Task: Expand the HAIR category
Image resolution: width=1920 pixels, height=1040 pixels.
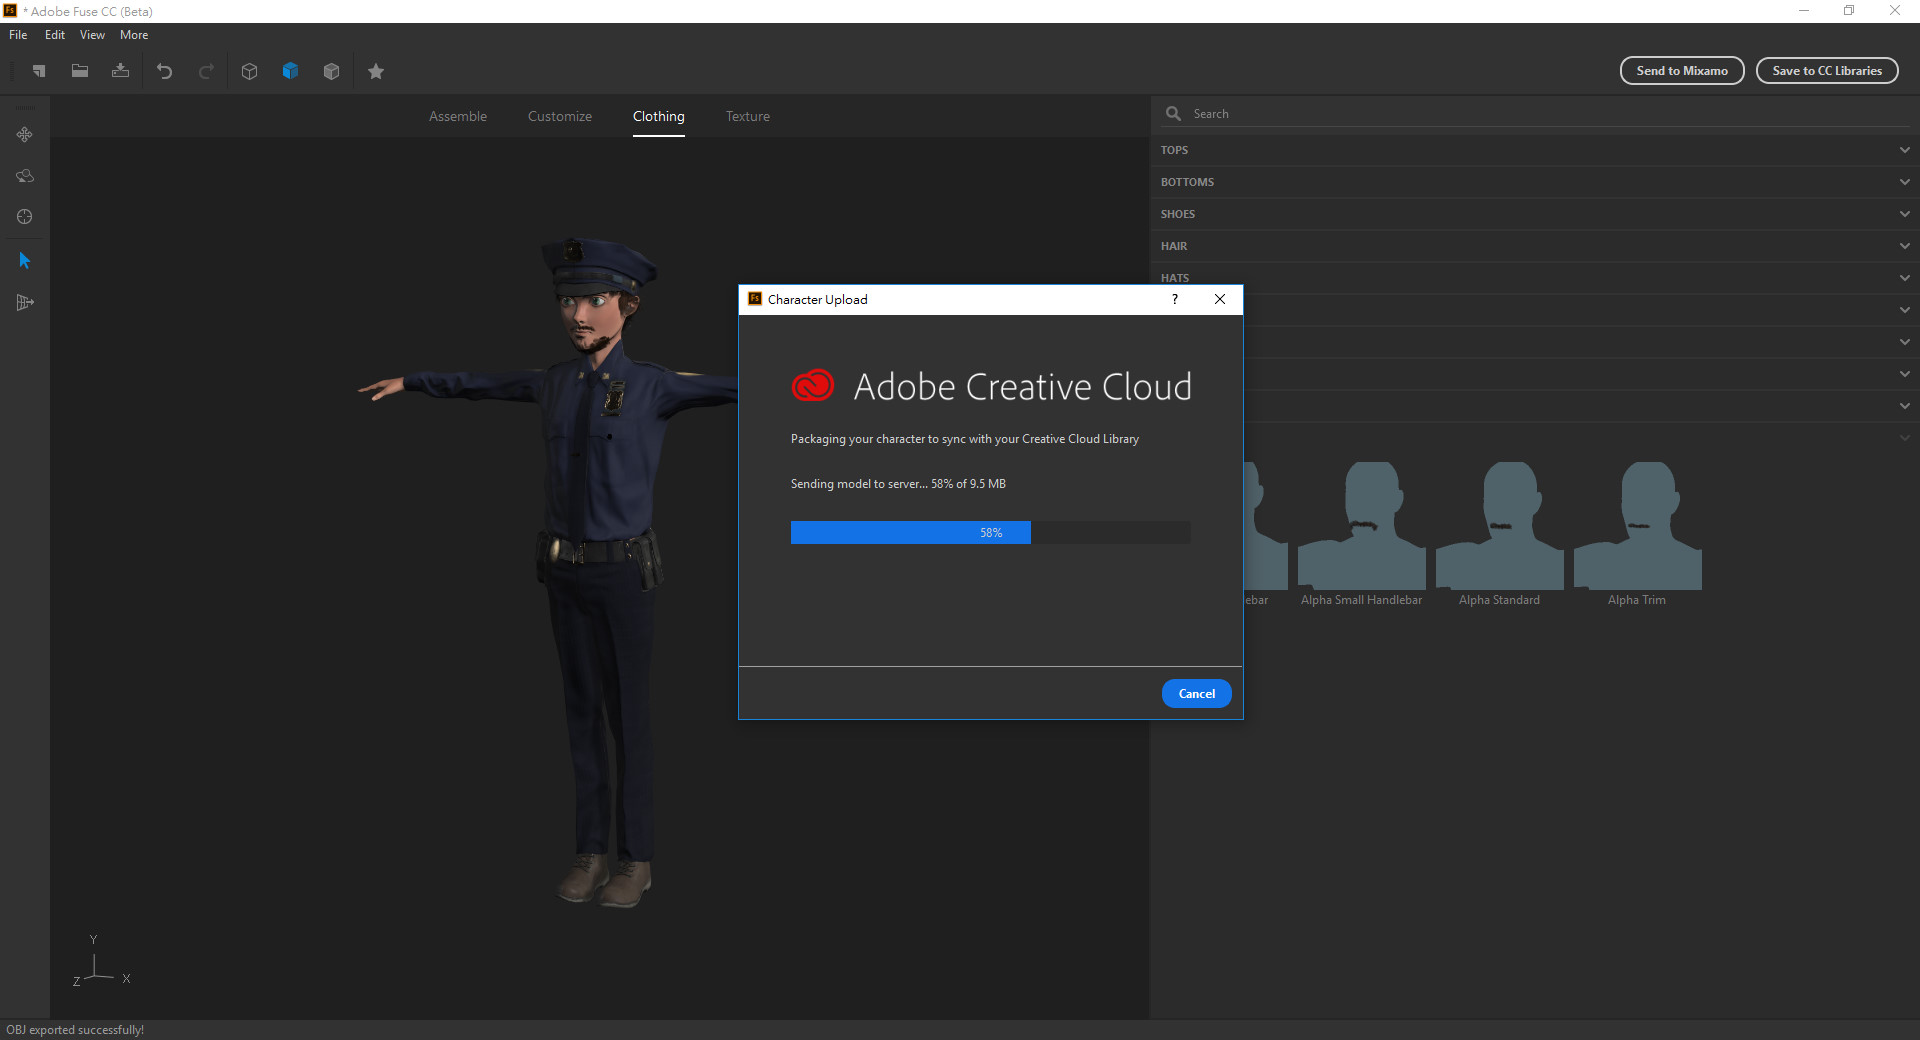Action: coord(1535,246)
